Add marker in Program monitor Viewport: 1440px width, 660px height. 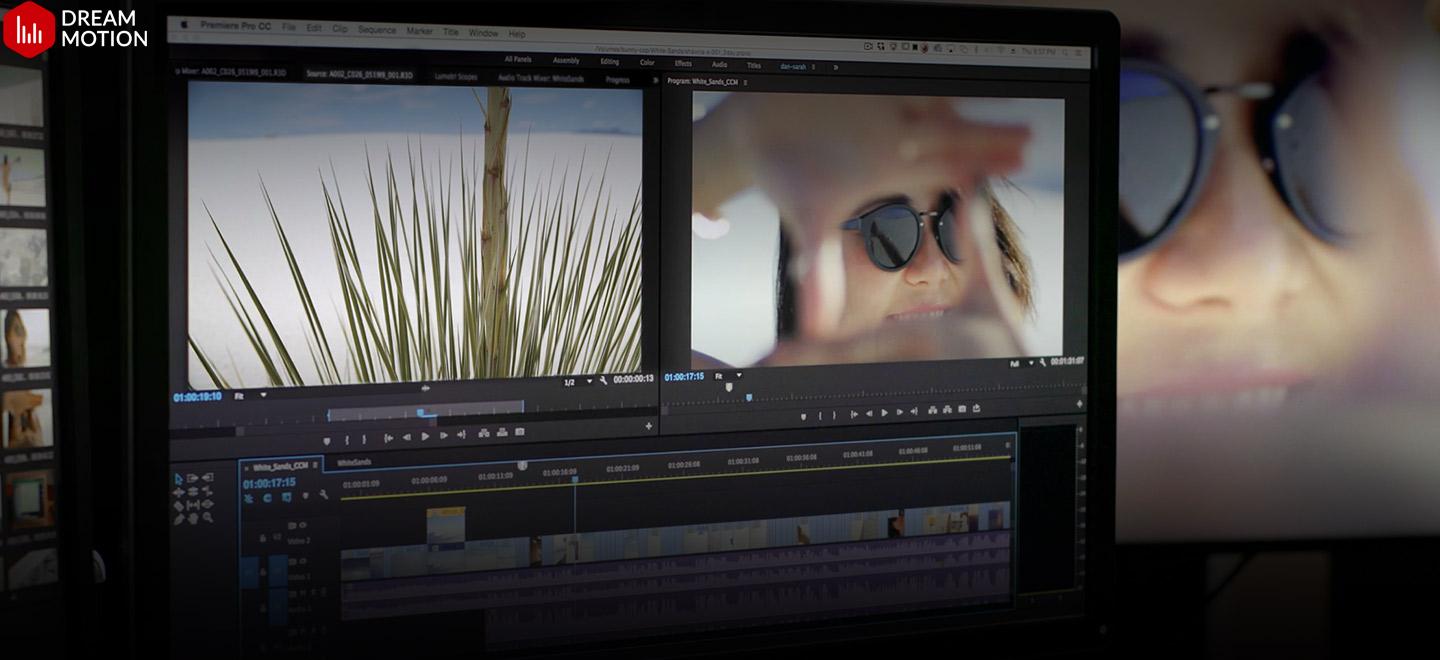802,415
